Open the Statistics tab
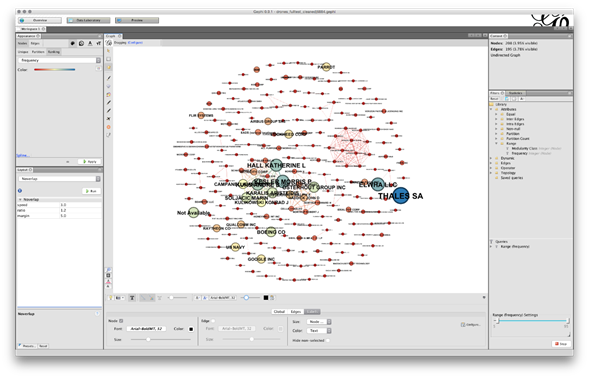The image size is (589, 378). point(515,93)
